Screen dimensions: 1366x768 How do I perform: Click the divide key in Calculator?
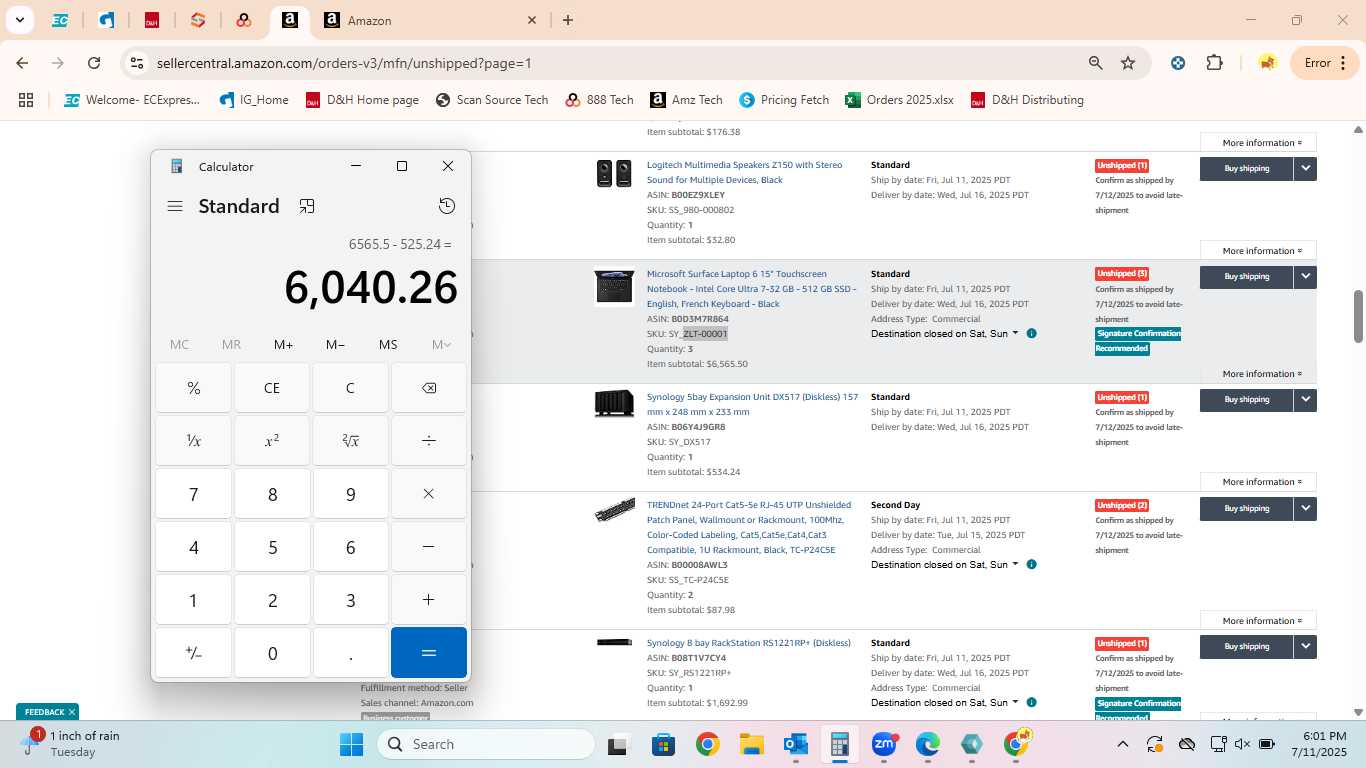tap(429, 441)
